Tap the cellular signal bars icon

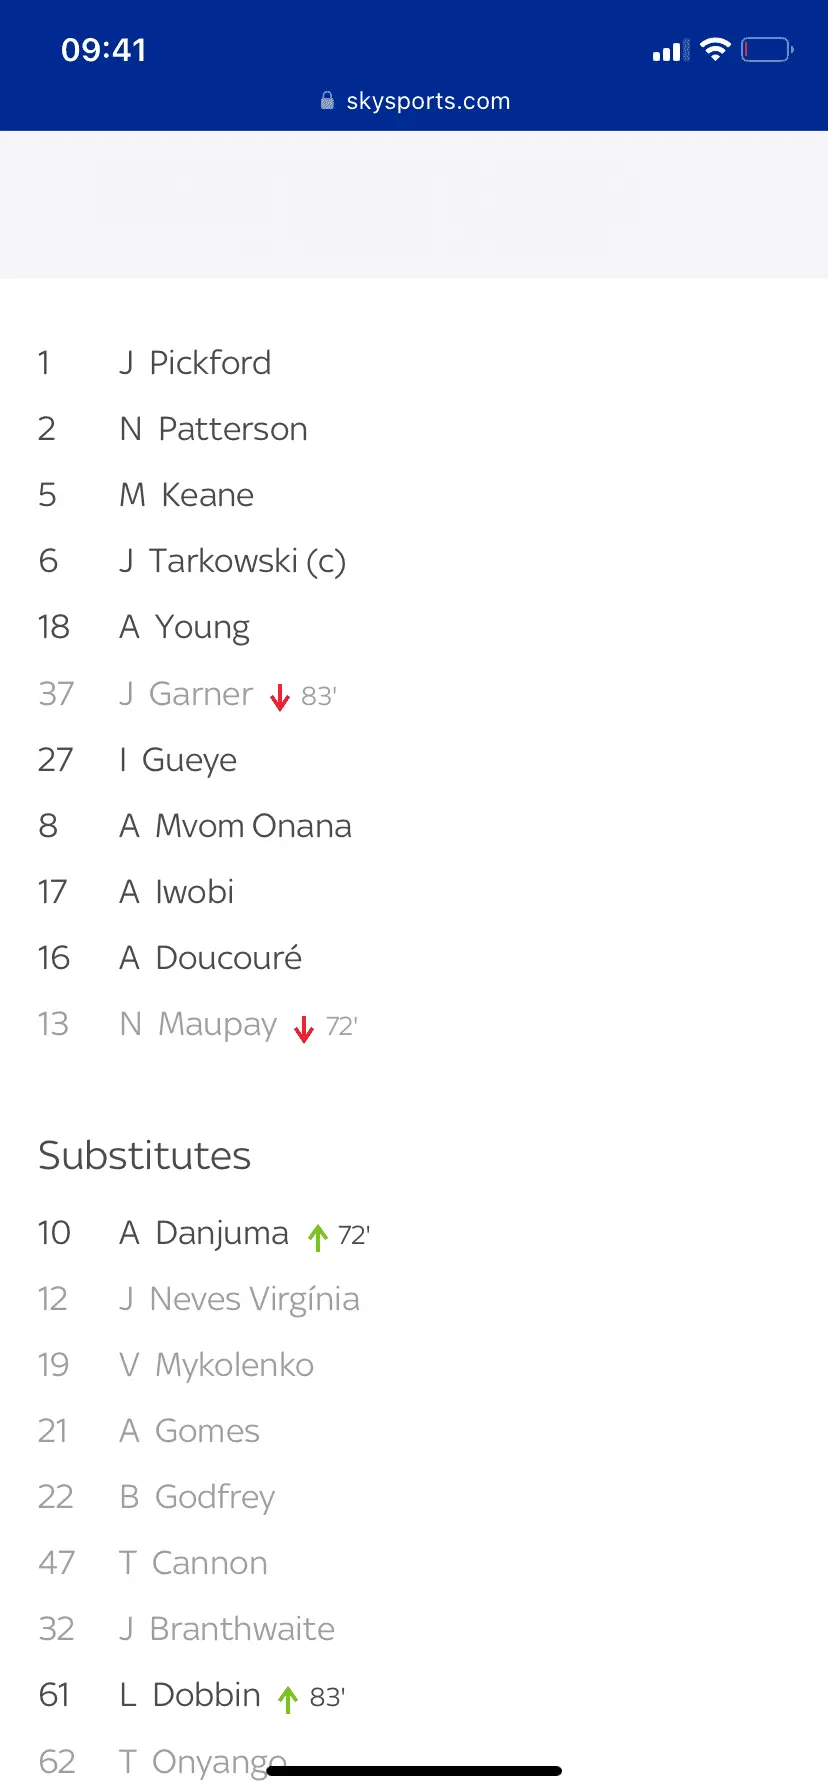[x=667, y=51]
